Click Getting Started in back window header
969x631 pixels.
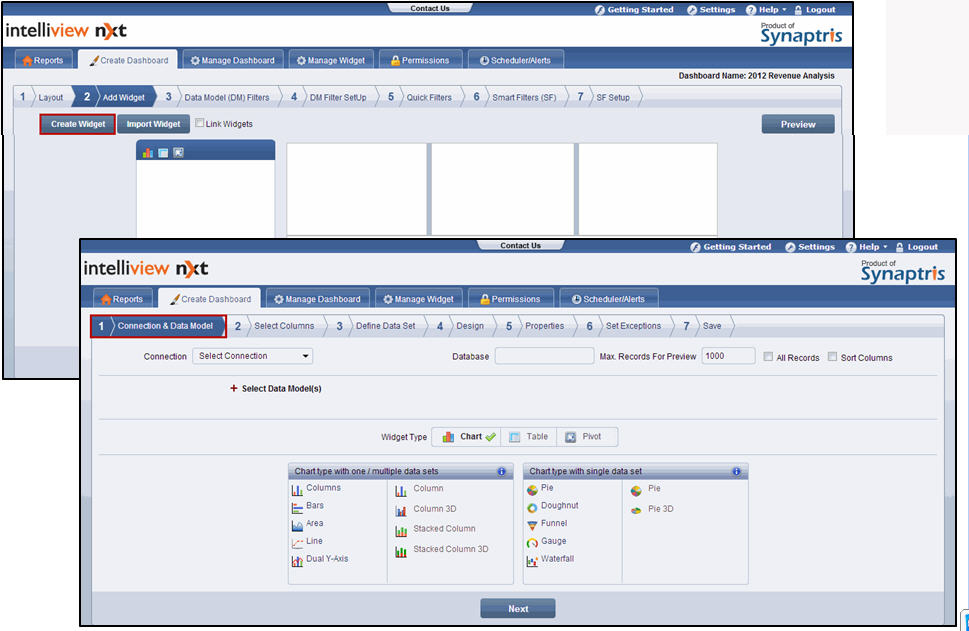coord(635,10)
